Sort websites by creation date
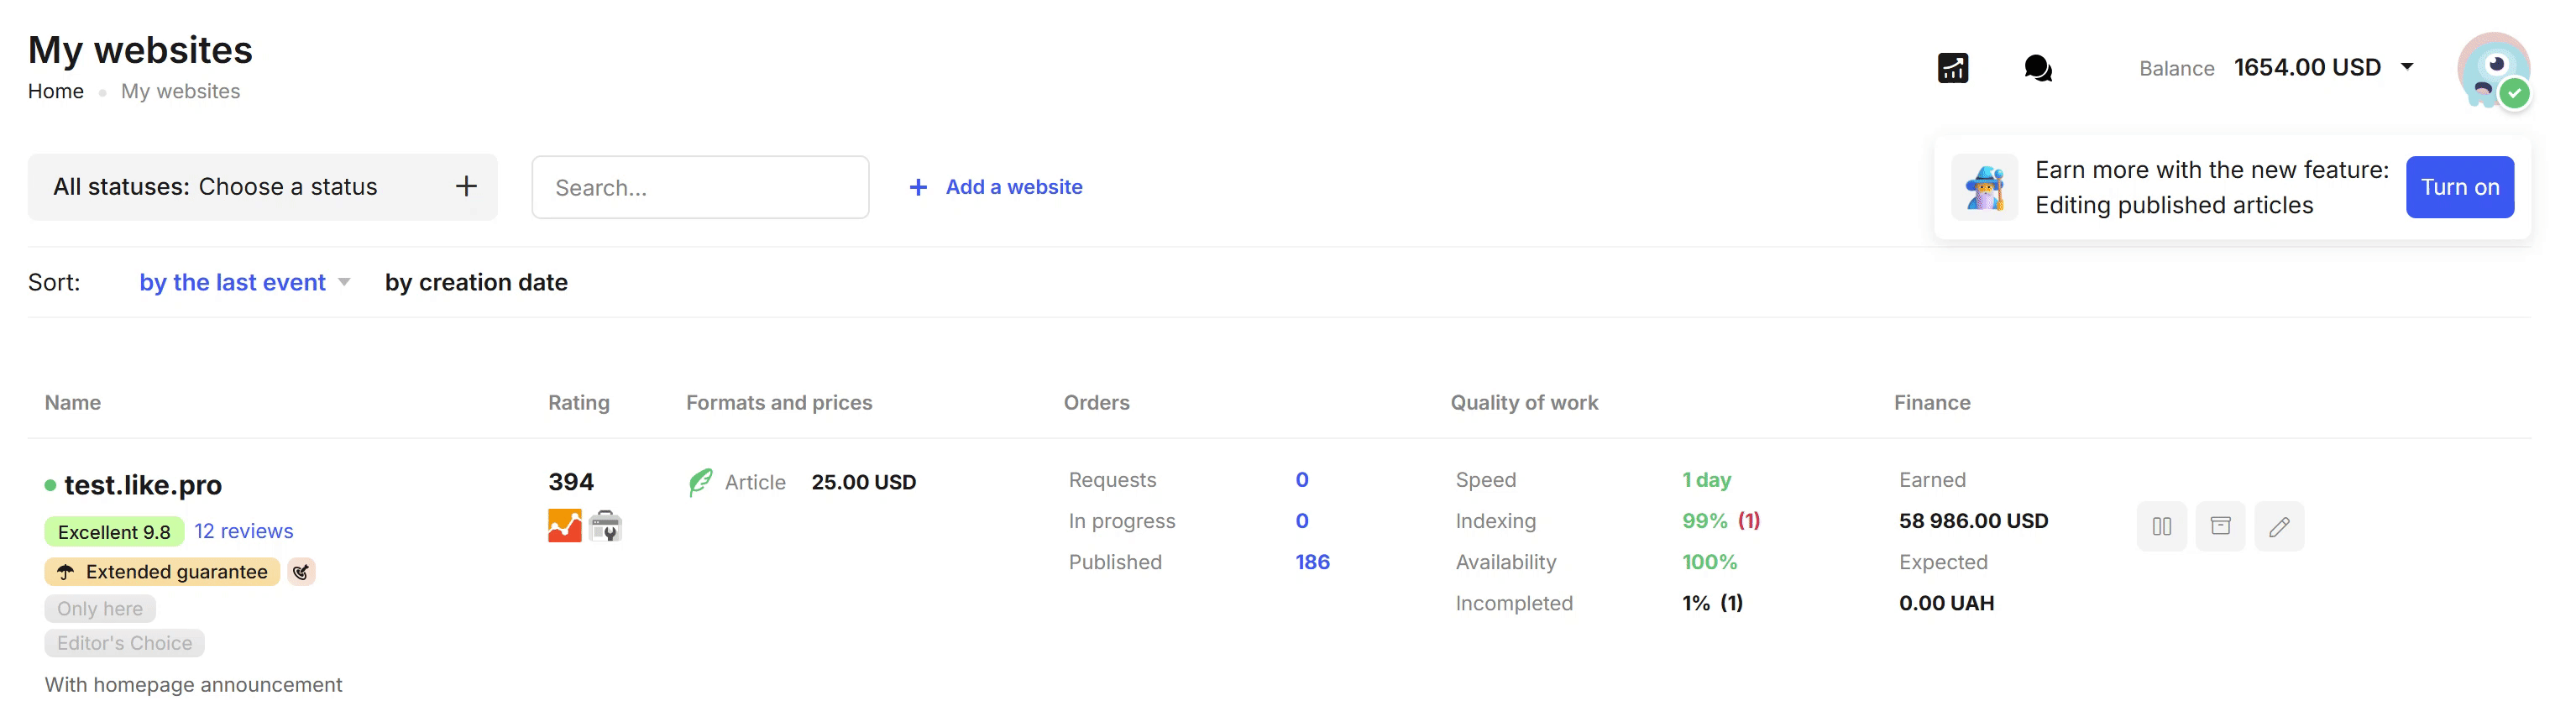This screenshot has width=2576, height=727. point(476,282)
